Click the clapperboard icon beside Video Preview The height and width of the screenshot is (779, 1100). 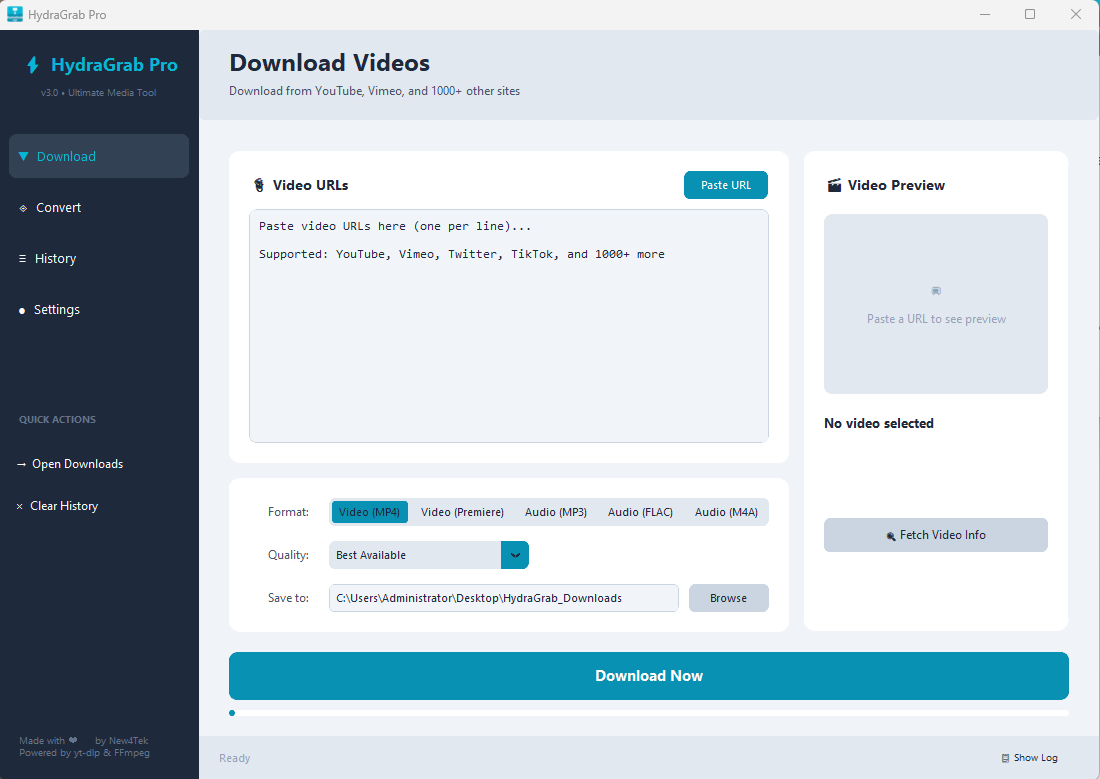[835, 184]
